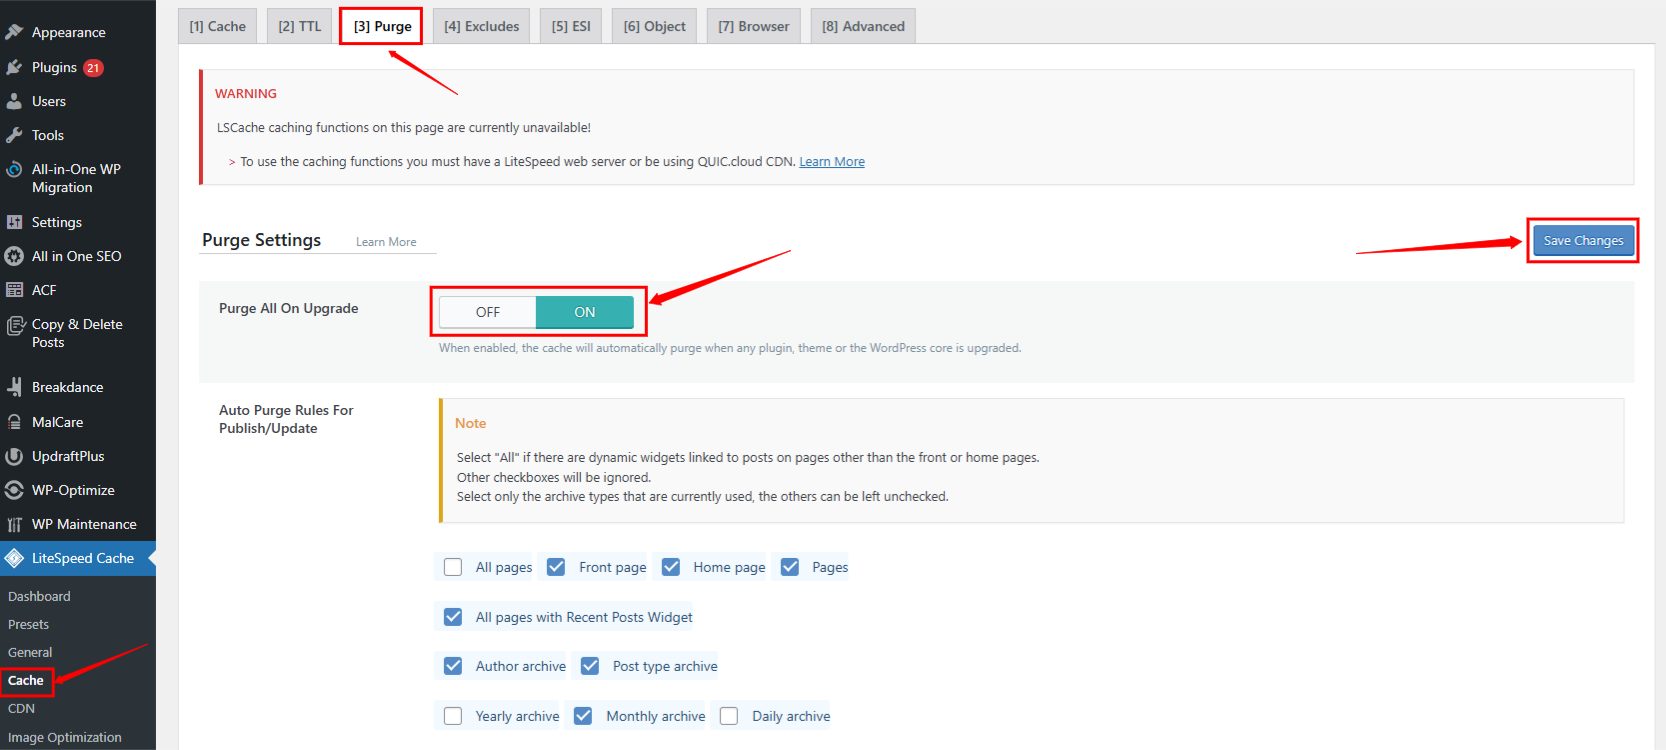Switch Purge All On Upgrade to OFF
Screen dimensions: 1666x750
[488, 312]
